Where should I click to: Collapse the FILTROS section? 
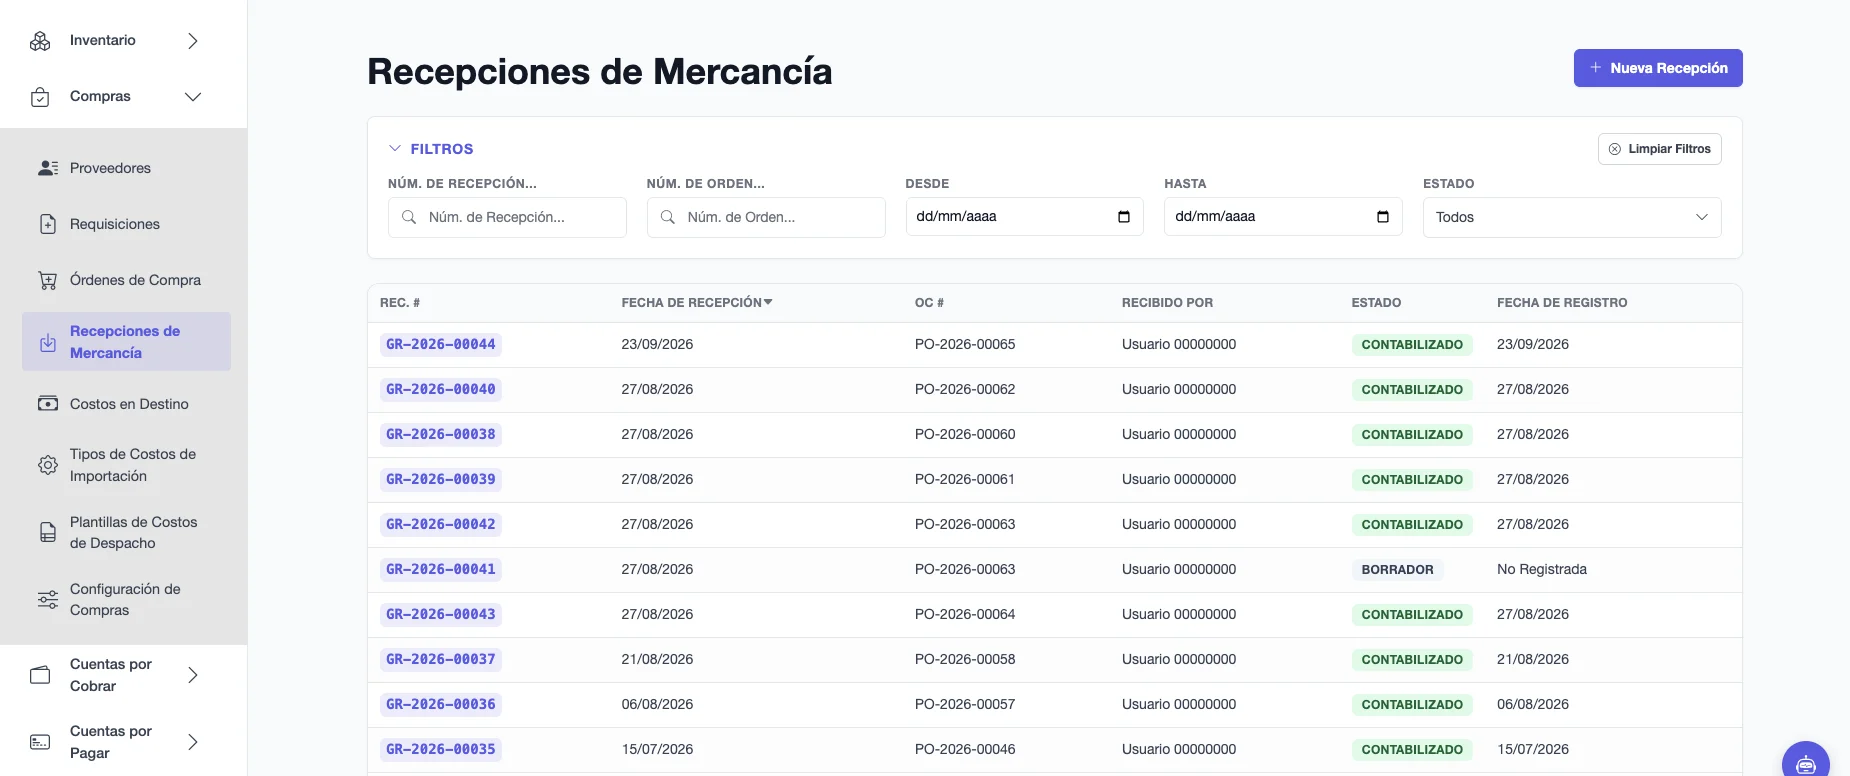click(431, 149)
